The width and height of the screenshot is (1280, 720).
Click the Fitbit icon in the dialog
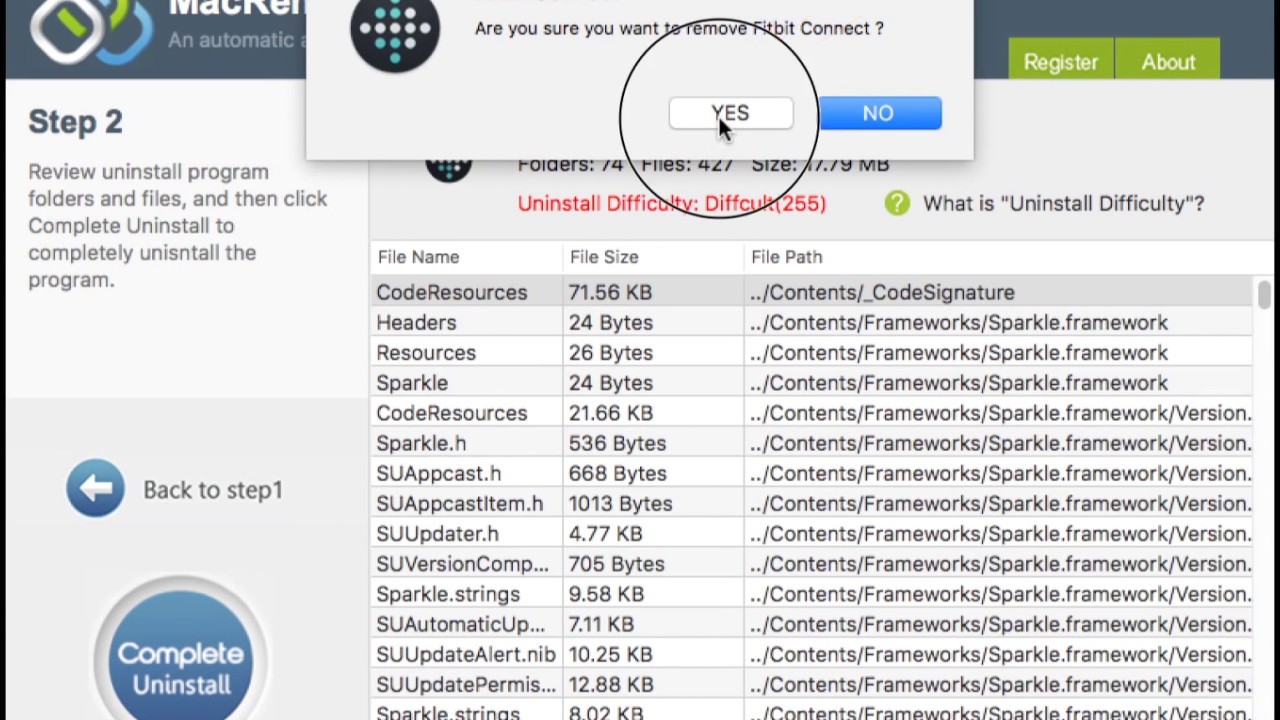[395, 30]
